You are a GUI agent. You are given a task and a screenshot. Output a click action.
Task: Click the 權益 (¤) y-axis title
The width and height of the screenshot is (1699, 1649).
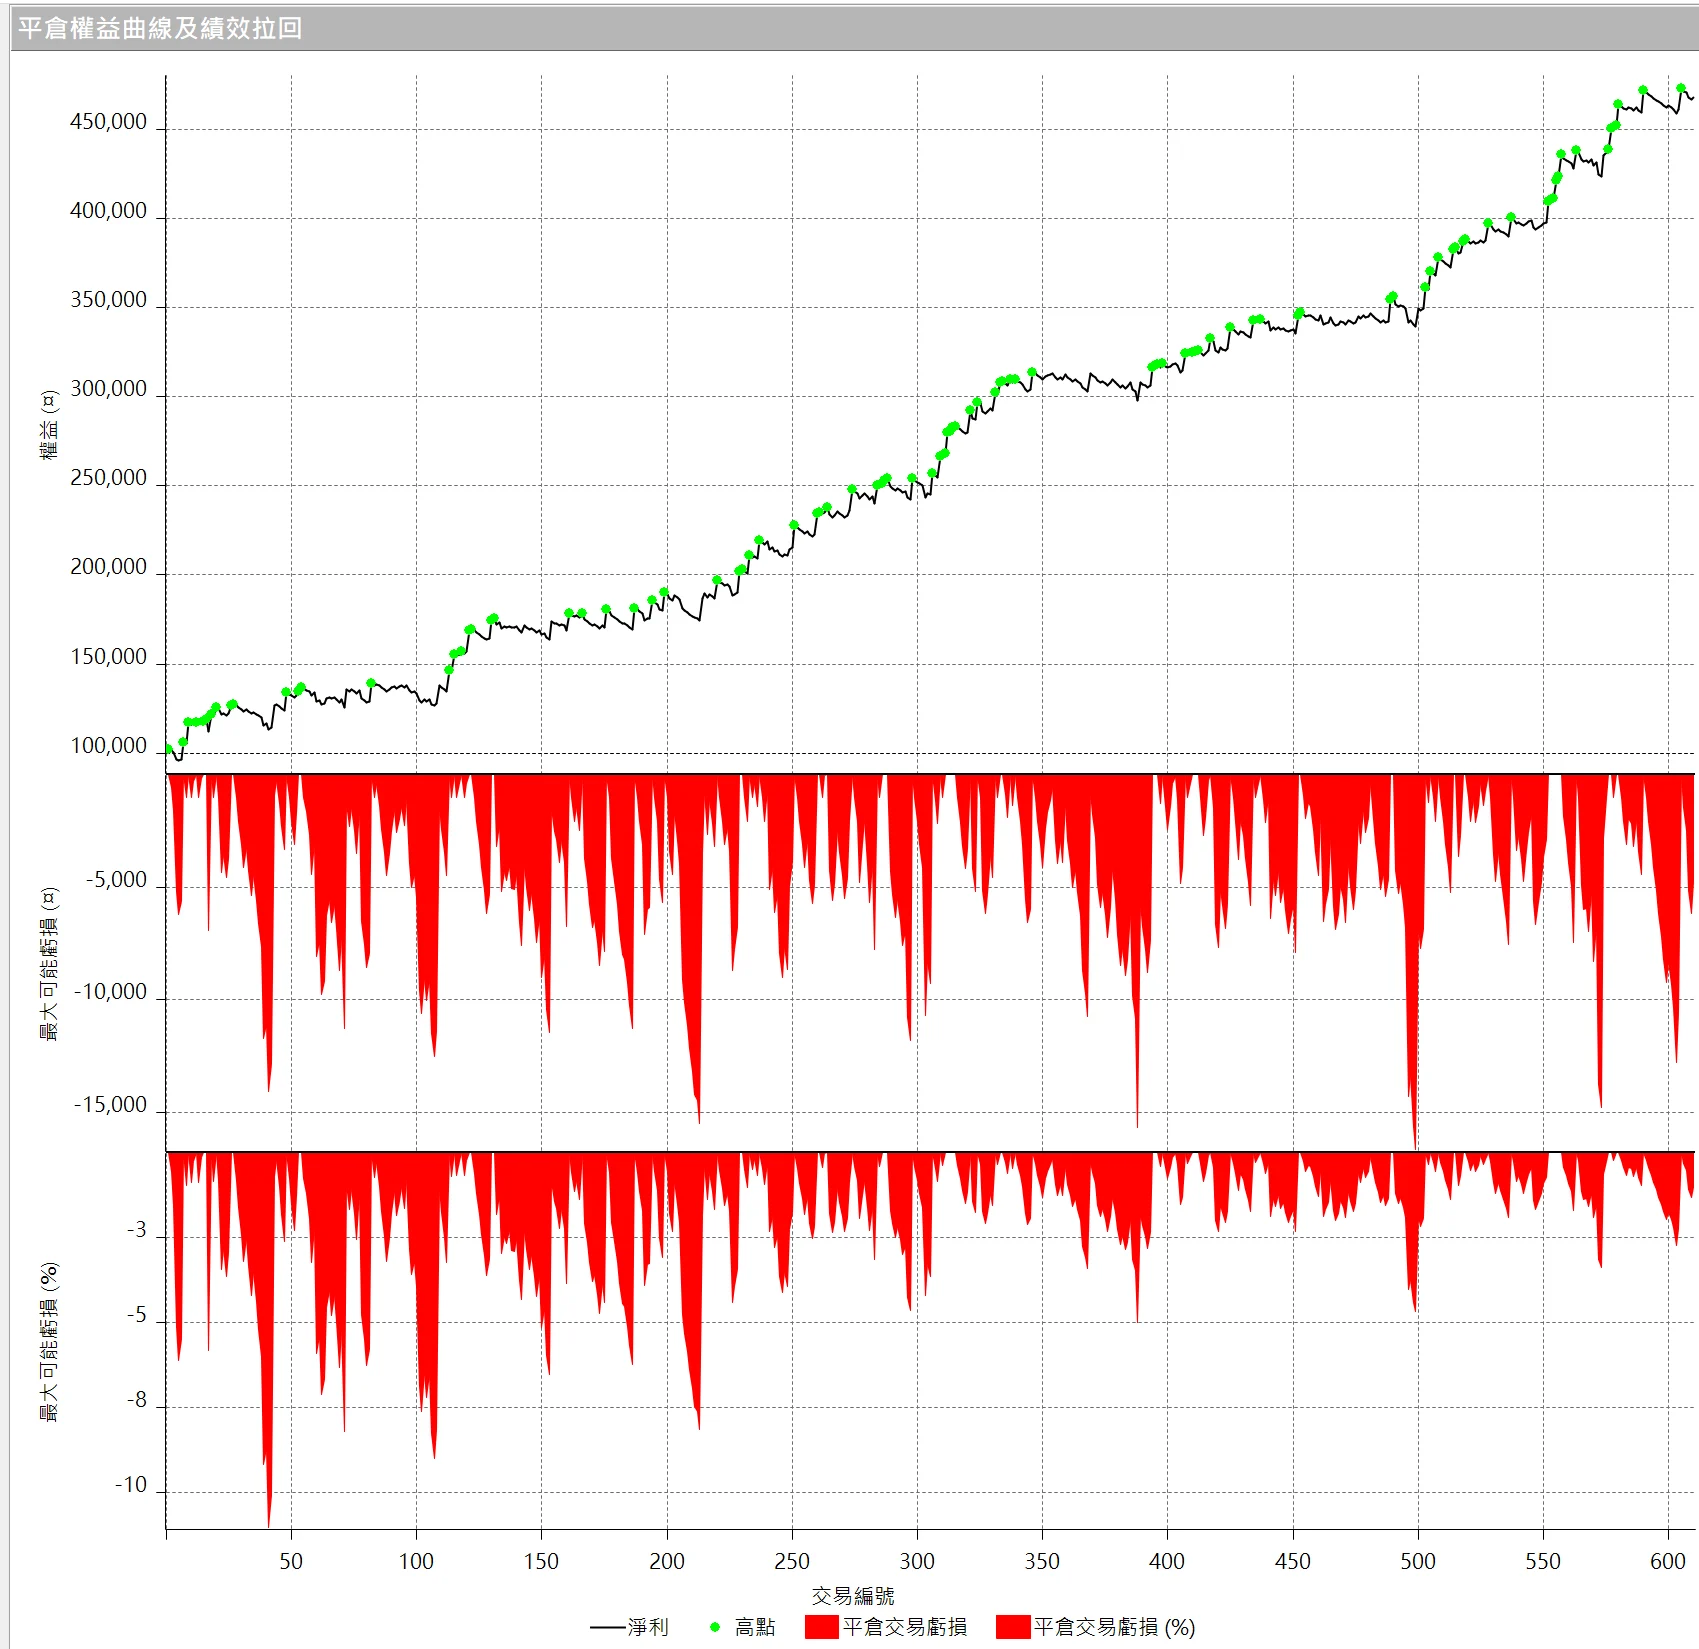click(x=49, y=424)
